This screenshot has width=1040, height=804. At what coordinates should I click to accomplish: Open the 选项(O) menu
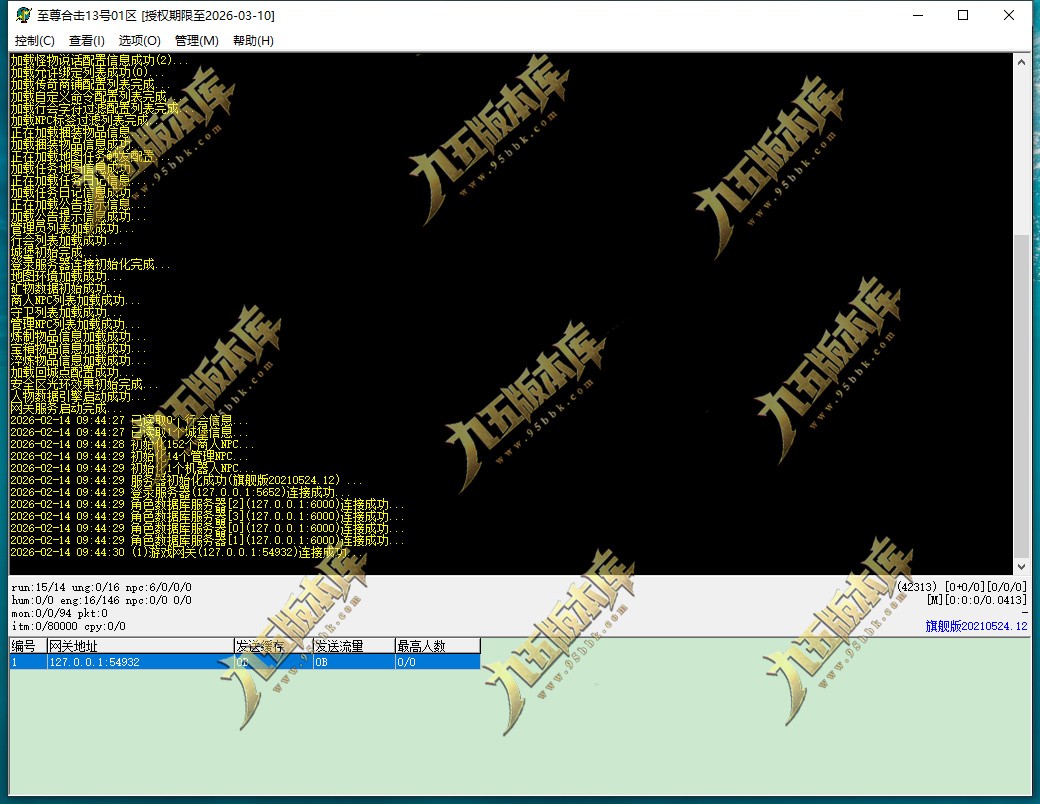coord(139,40)
